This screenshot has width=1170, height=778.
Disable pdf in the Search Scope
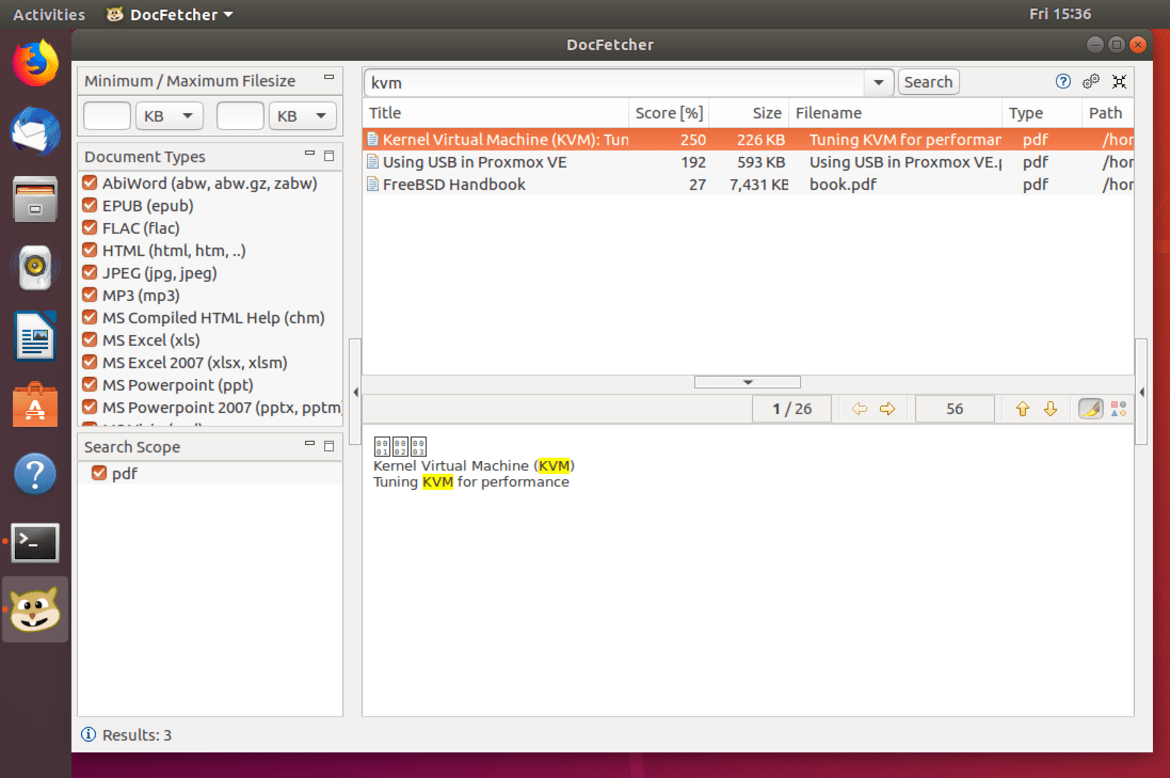(x=98, y=473)
